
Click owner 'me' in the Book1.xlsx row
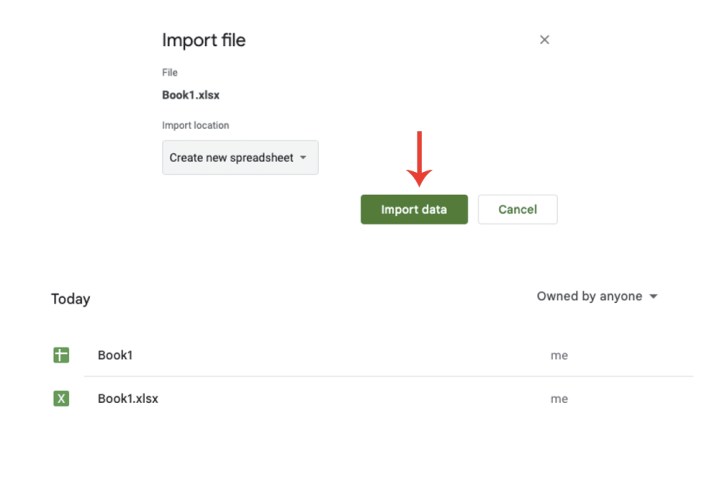click(x=559, y=399)
